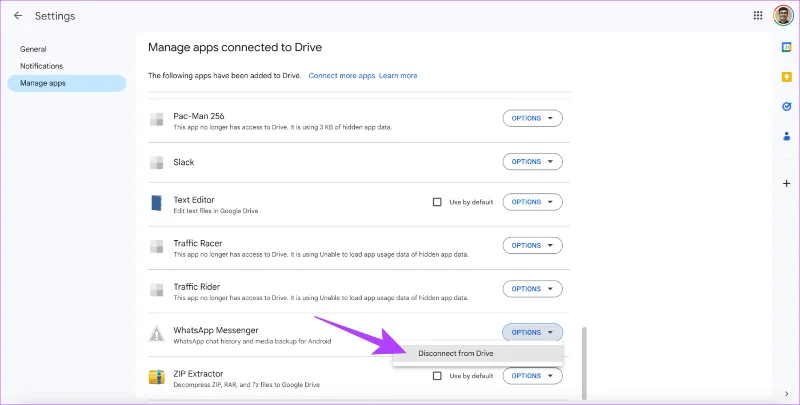Click the Pac-Man 256 app name
The width and height of the screenshot is (800, 405).
coord(198,116)
